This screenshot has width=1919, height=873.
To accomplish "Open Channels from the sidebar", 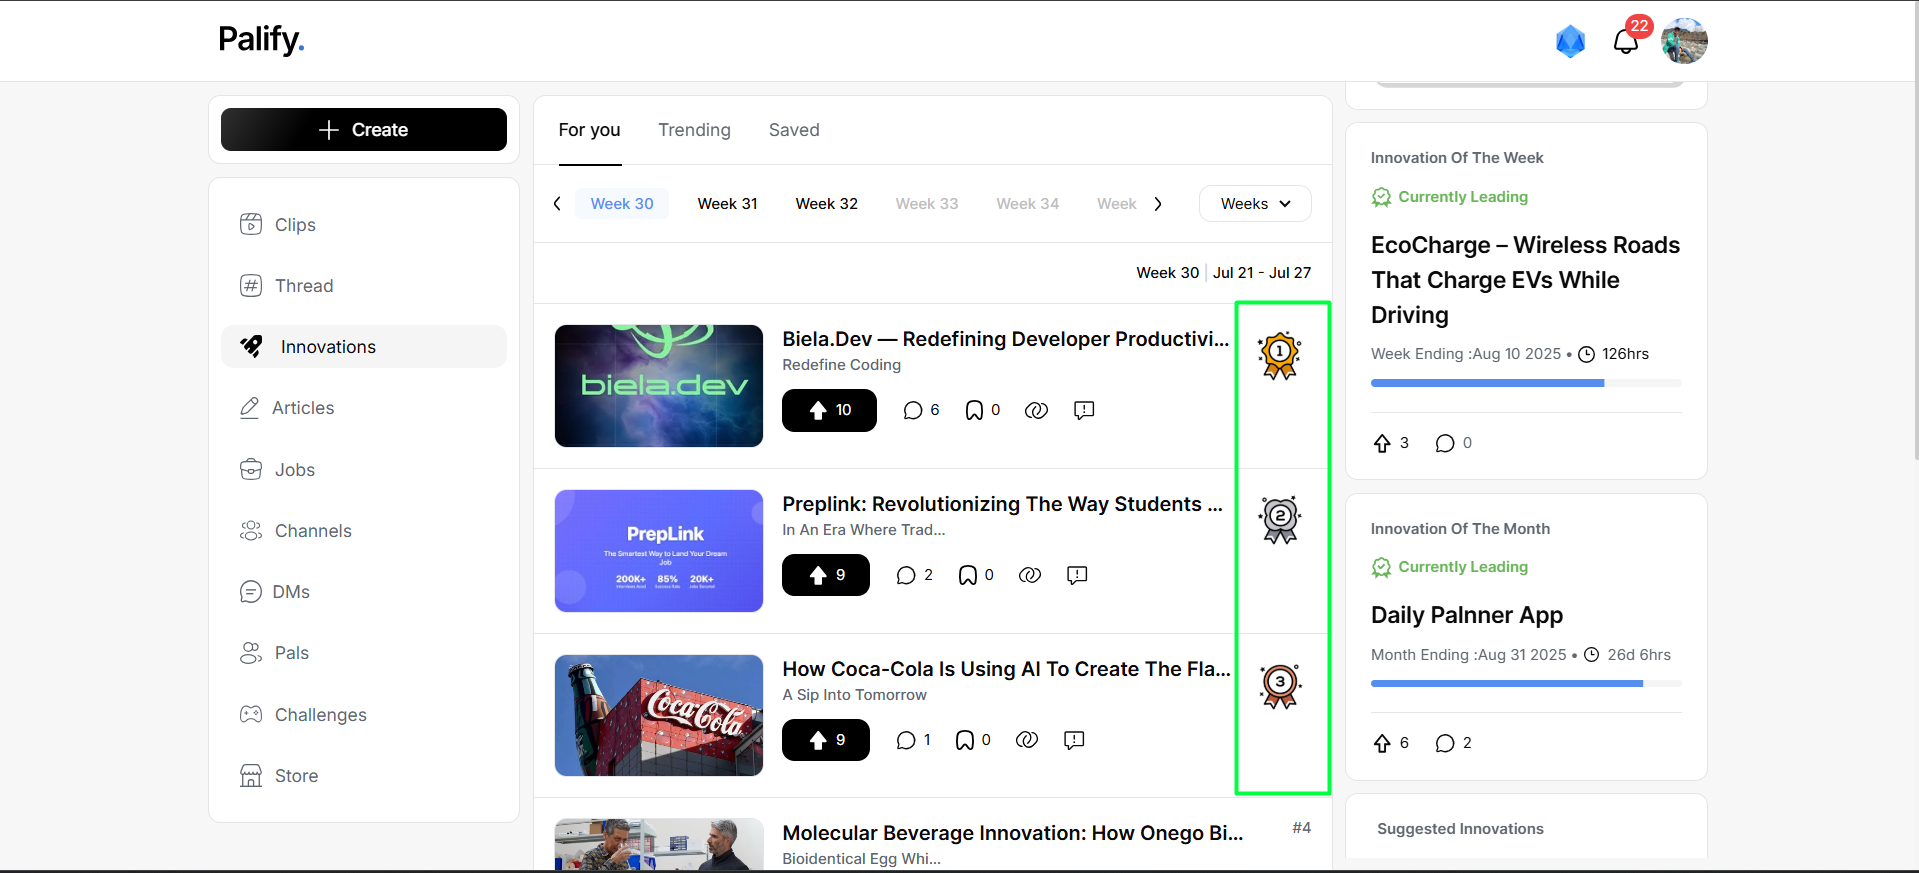I will tap(364, 531).
